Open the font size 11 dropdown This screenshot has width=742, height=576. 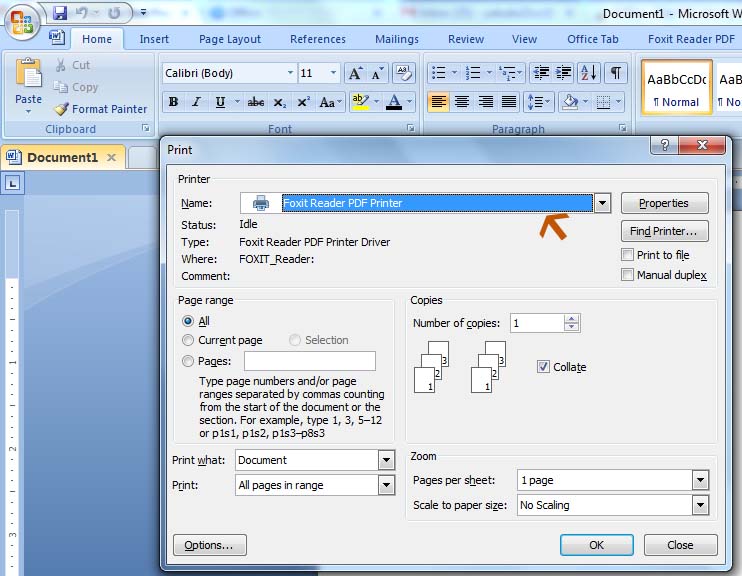point(333,73)
